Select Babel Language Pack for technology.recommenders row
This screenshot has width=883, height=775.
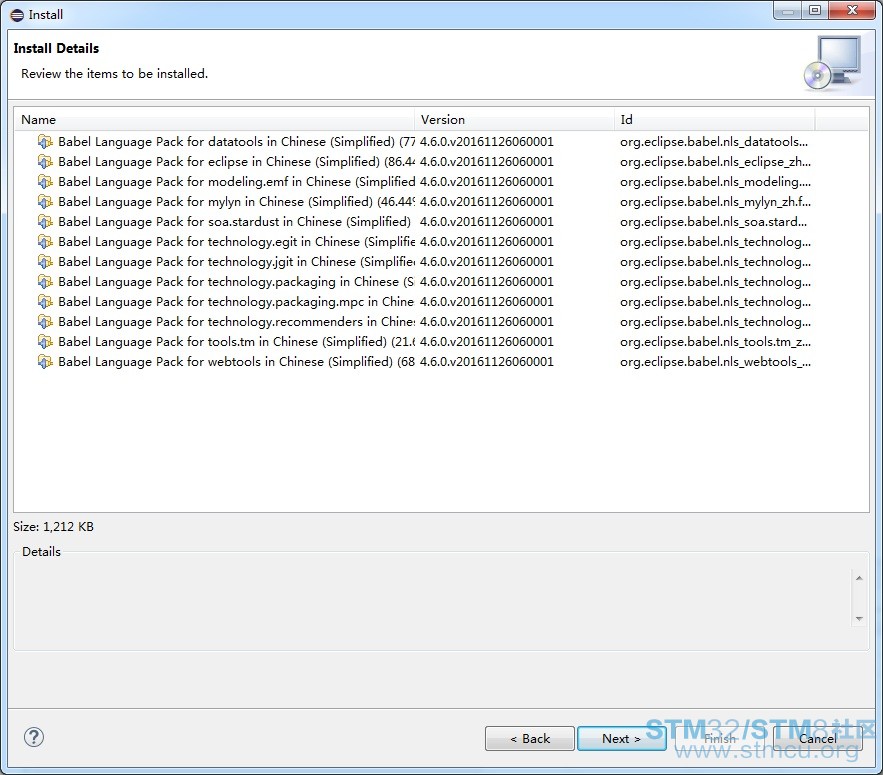pyautogui.click(x=235, y=322)
